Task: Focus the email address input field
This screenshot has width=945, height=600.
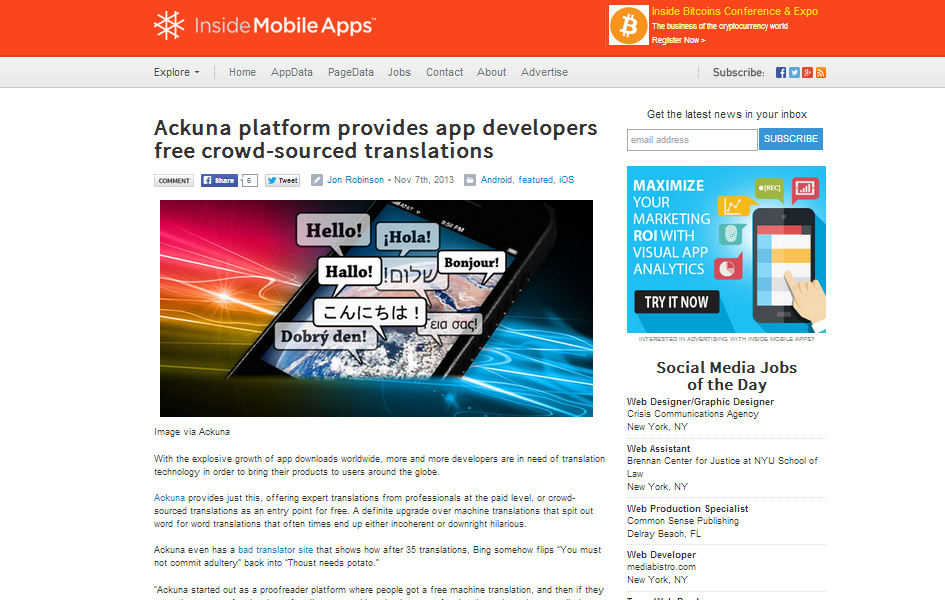Action: pos(691,140)
